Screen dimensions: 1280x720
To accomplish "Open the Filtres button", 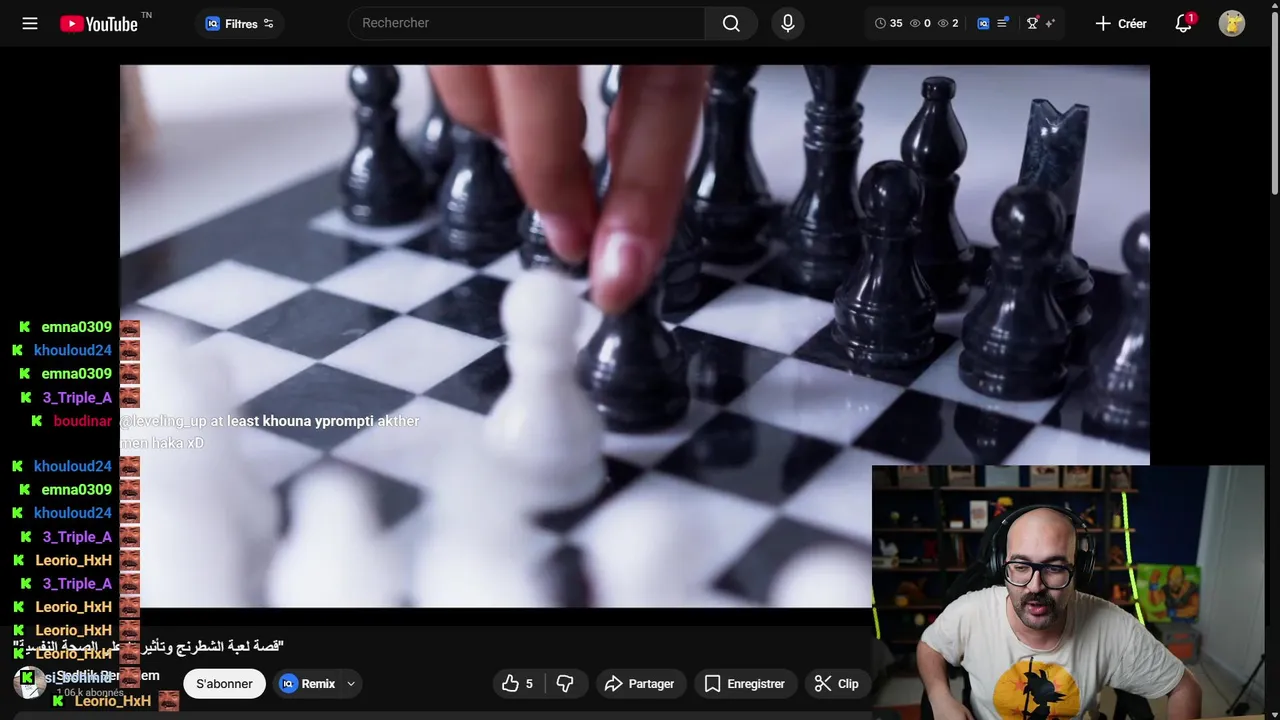I will (x=240, y=23).
